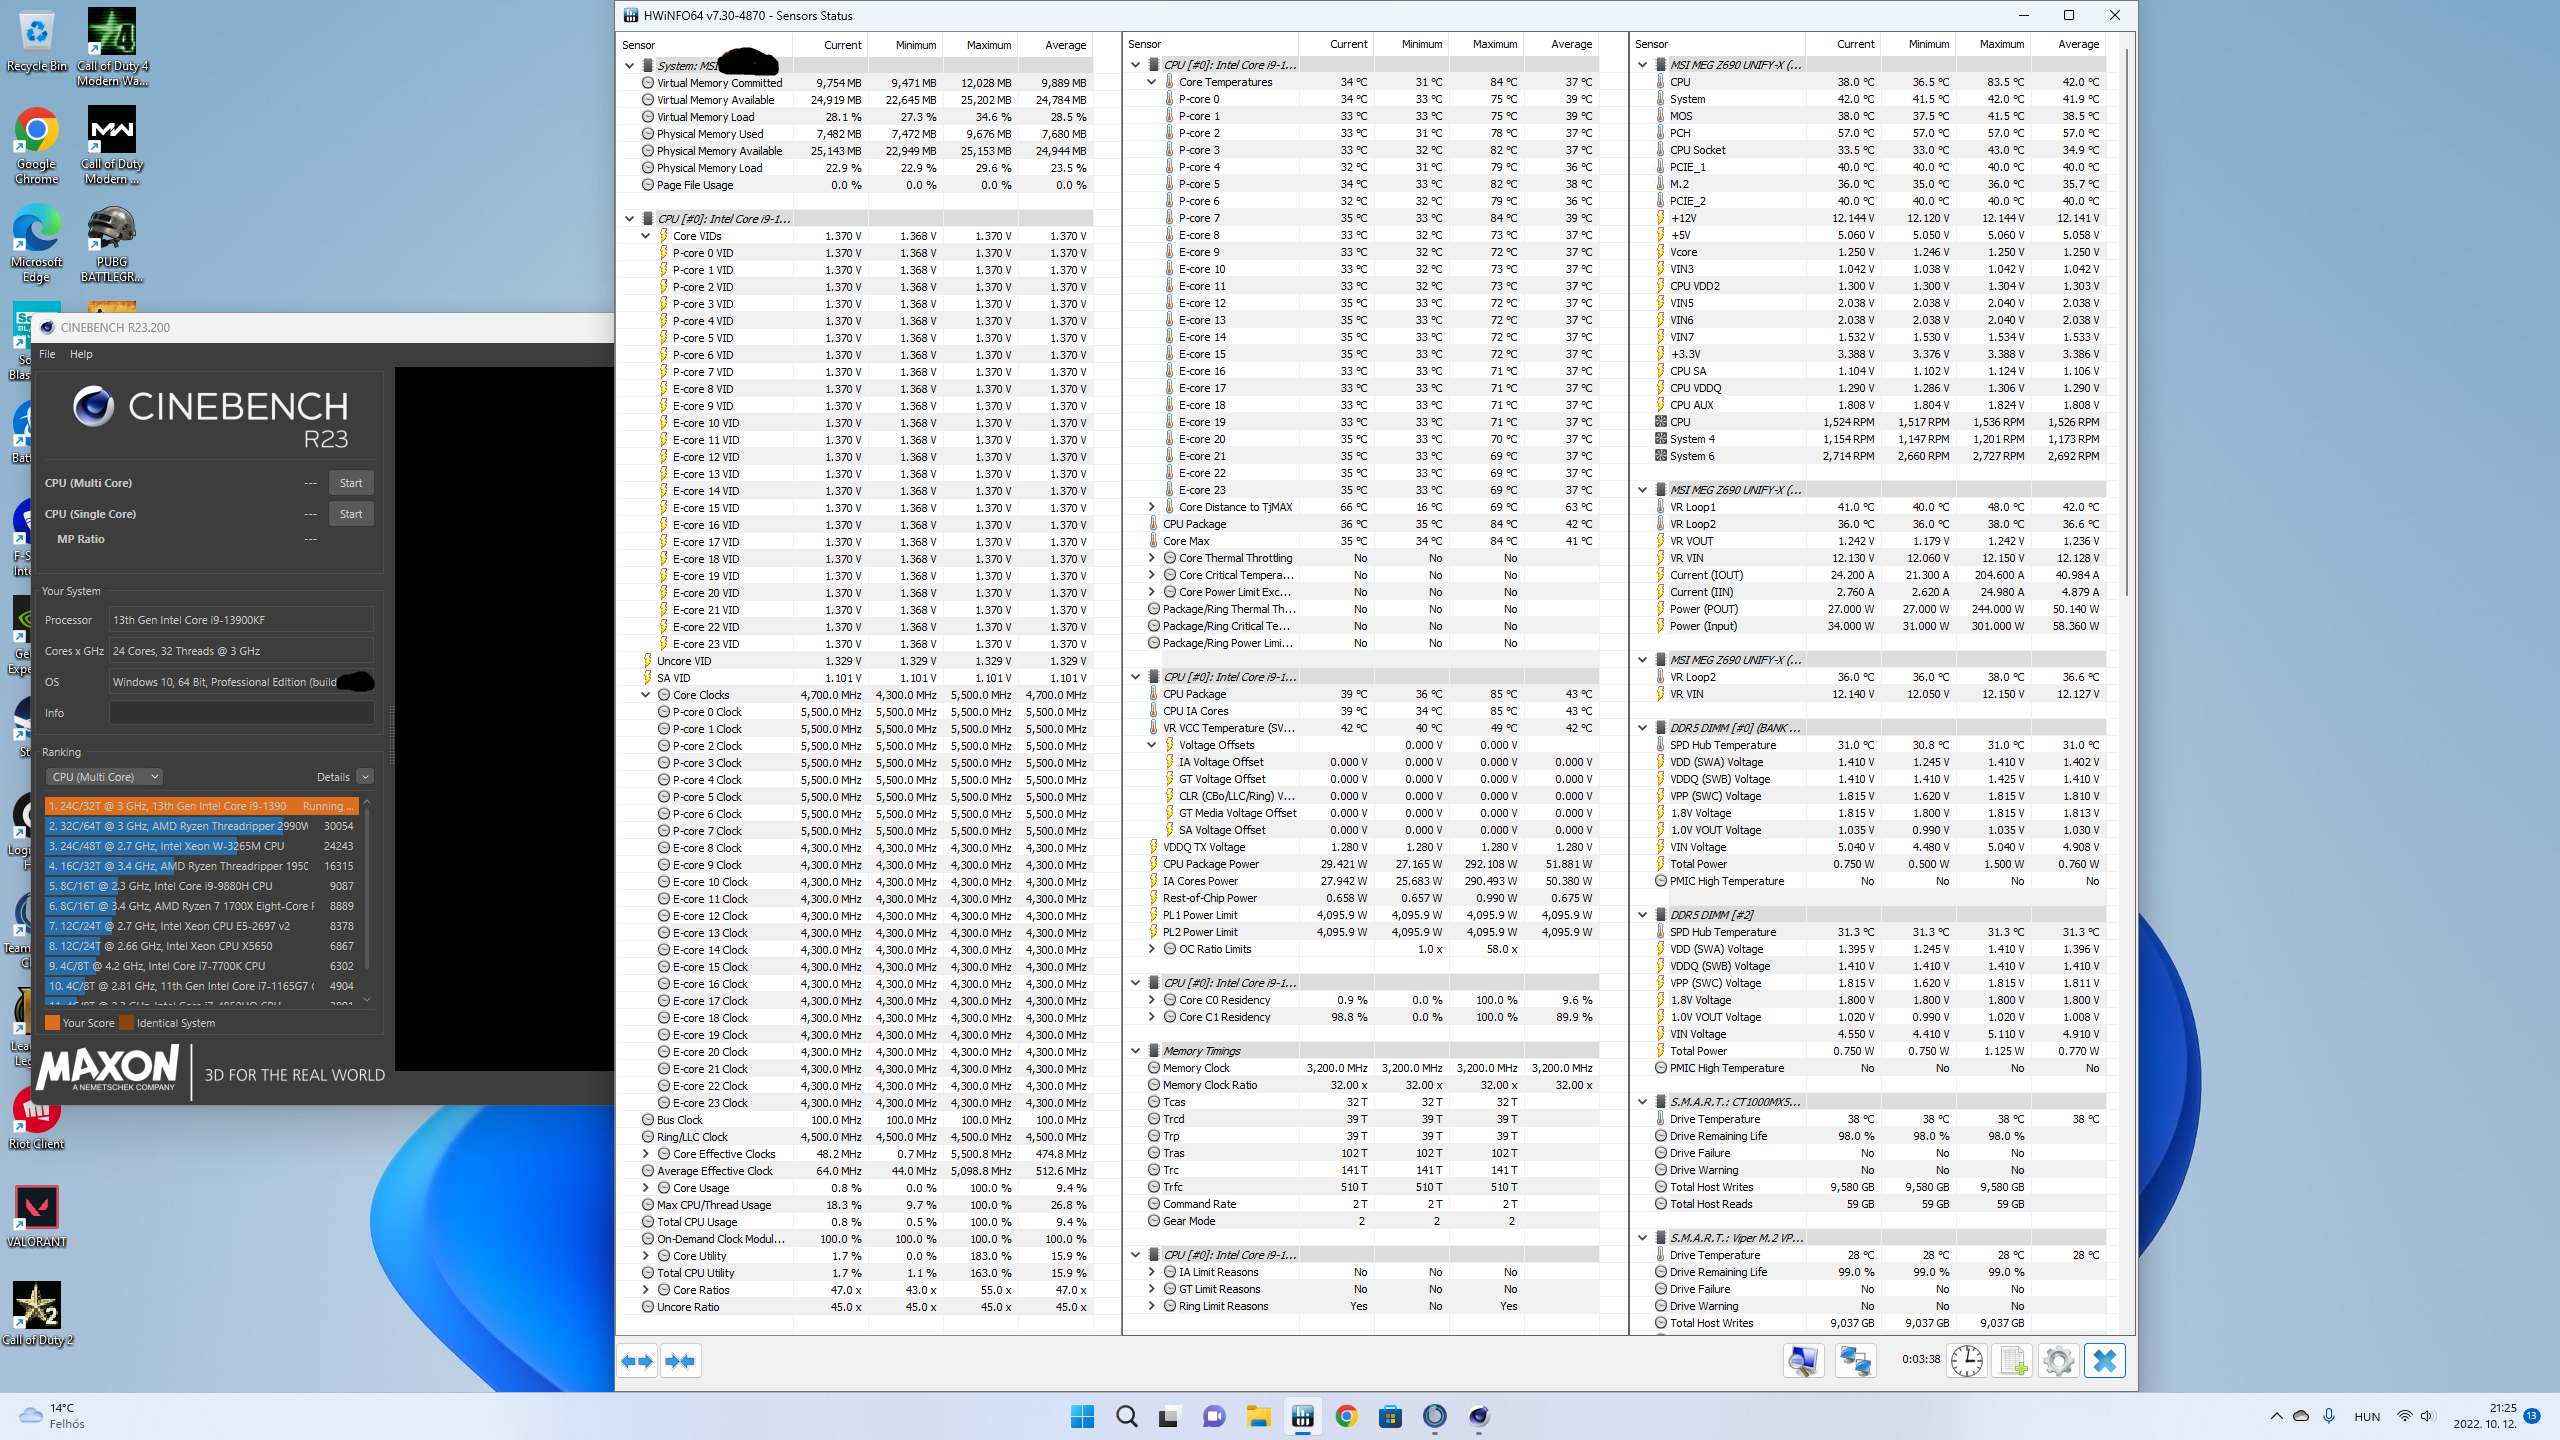2560x1440 pixels.
Task: Click the CPU Single Core Start button
Action: [x=350, y=513]
